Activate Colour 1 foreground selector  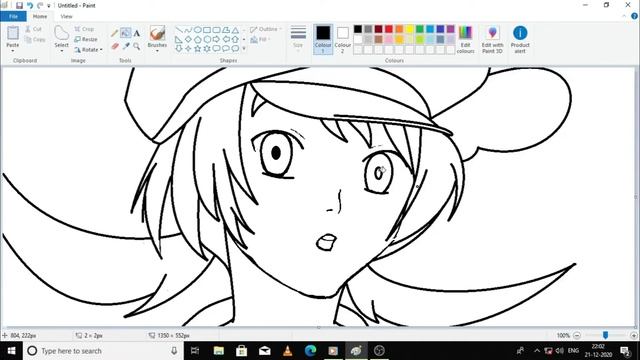coord(323,39)
